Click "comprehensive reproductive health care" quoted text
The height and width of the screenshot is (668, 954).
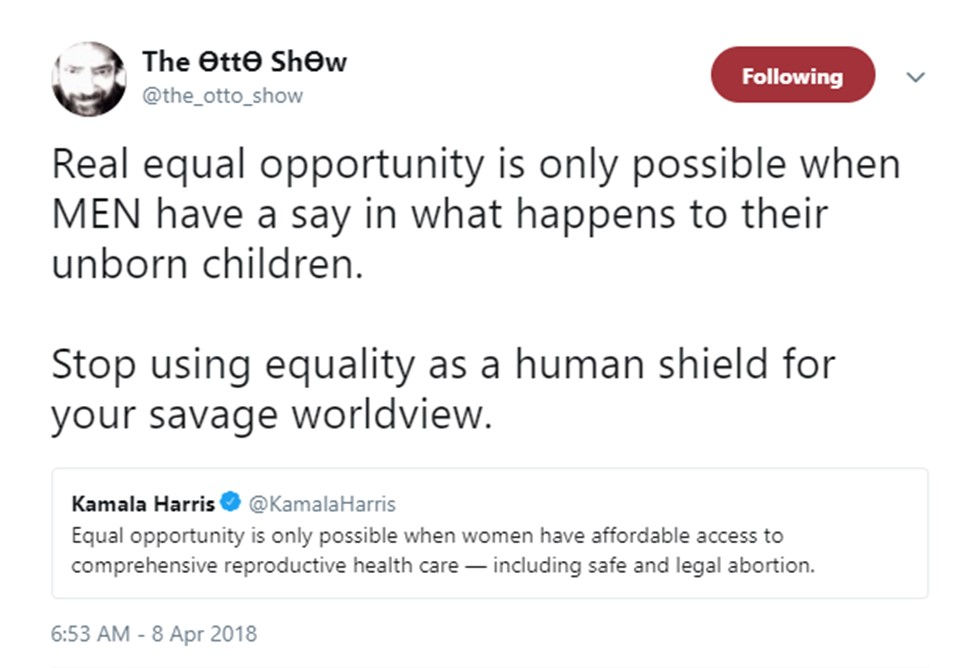point(263,564)
